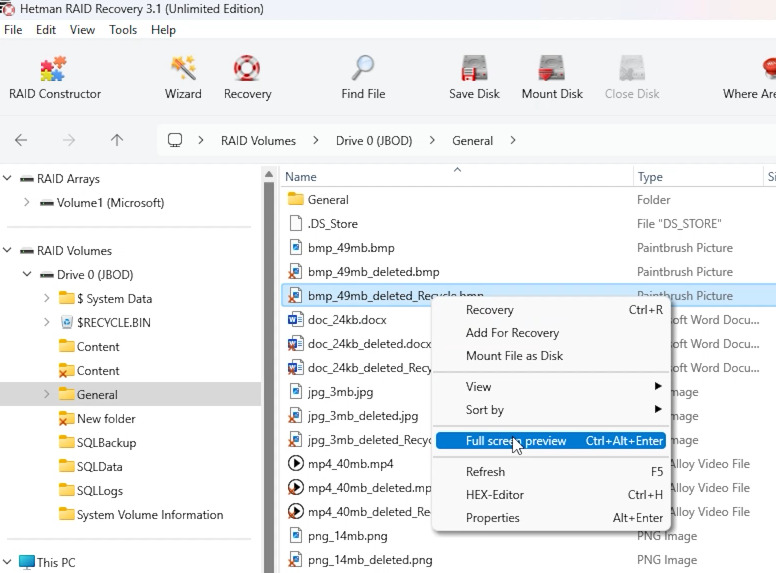Open the RAID Constructor tool
Screen dimensions: 776x573
click(x=54, y=78)
